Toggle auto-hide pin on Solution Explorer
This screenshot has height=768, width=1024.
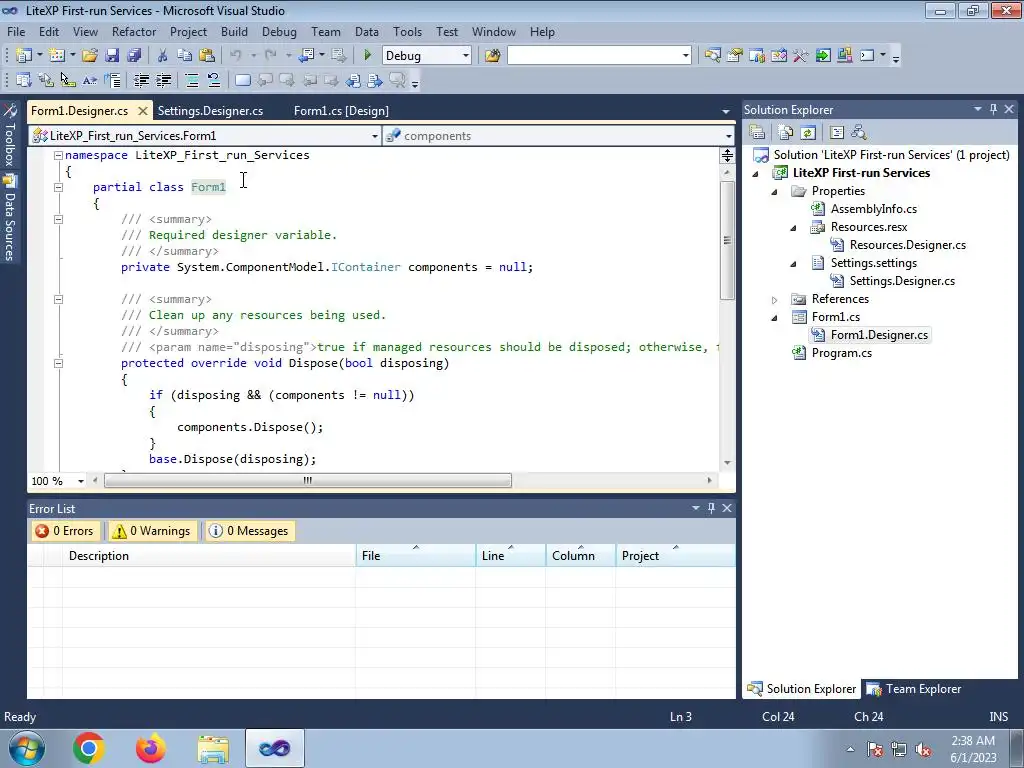(993, 109)
